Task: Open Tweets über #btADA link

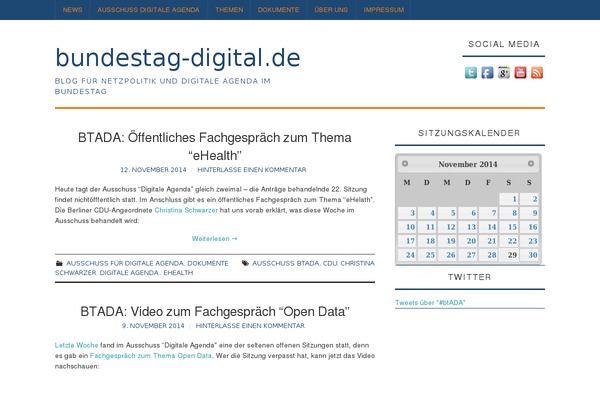Action: click(430, 302)
